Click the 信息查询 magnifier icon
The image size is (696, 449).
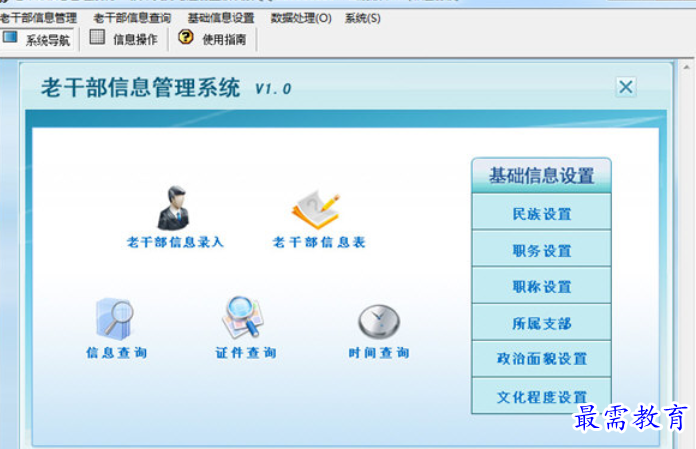pos(115,319)
